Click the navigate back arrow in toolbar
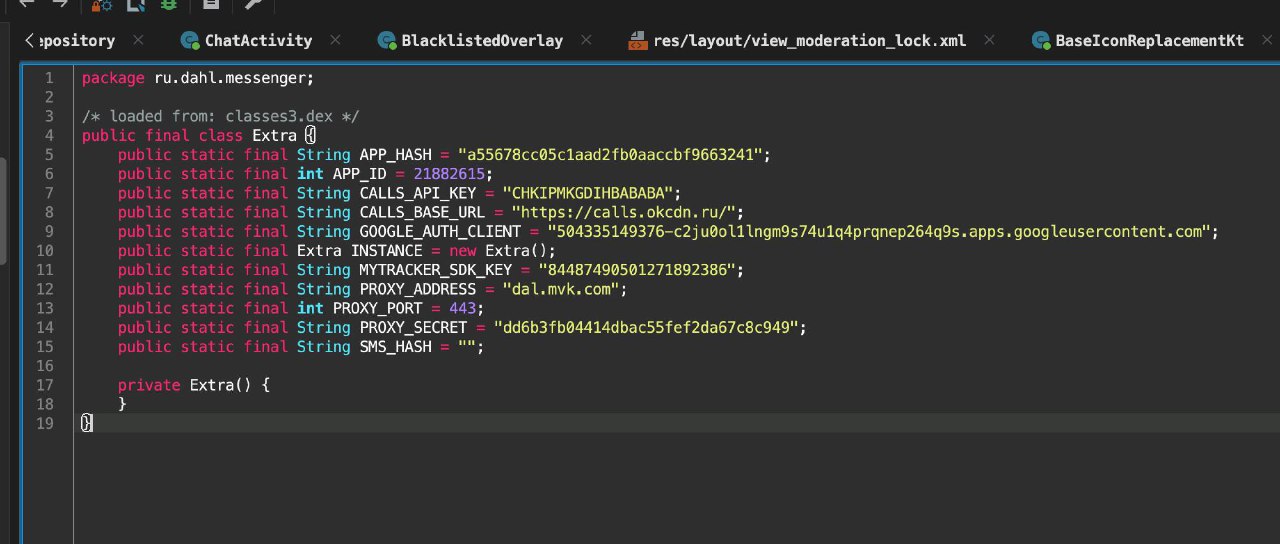The width and height of the screenshot is (1280, 544). click(27, 3)
